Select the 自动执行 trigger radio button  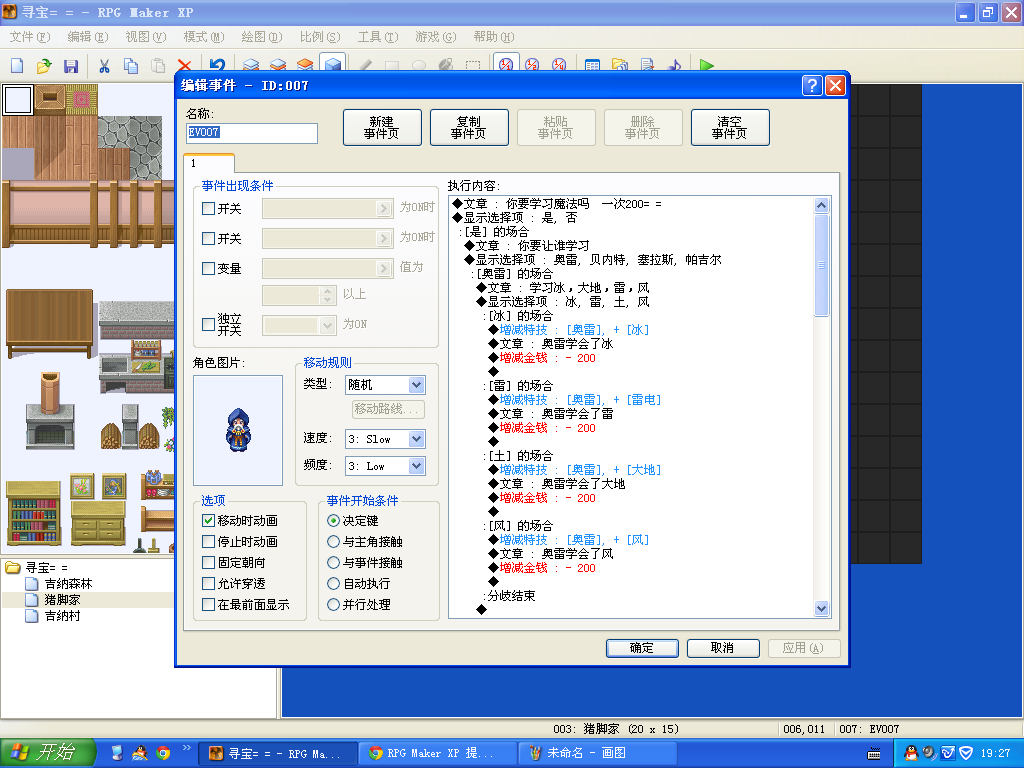point(333,583)
